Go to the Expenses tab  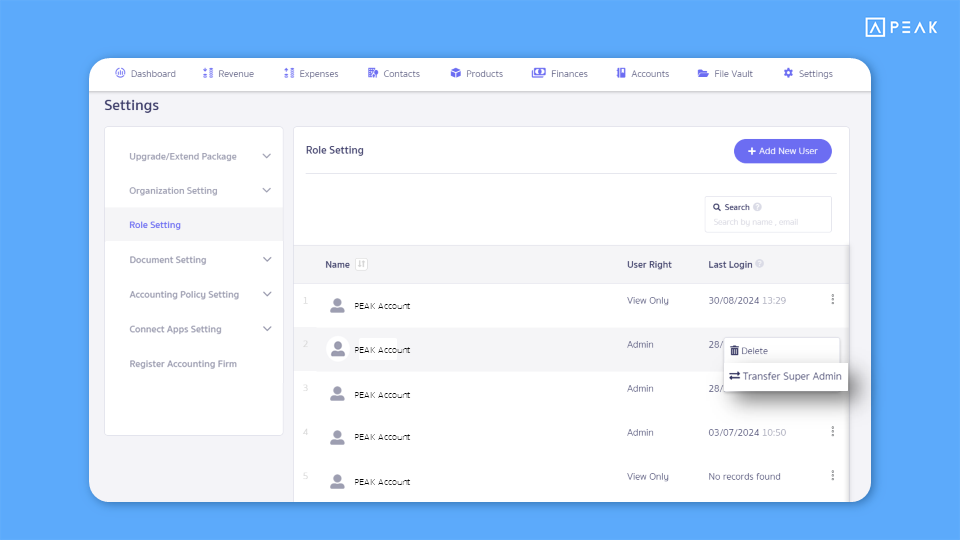311,73
